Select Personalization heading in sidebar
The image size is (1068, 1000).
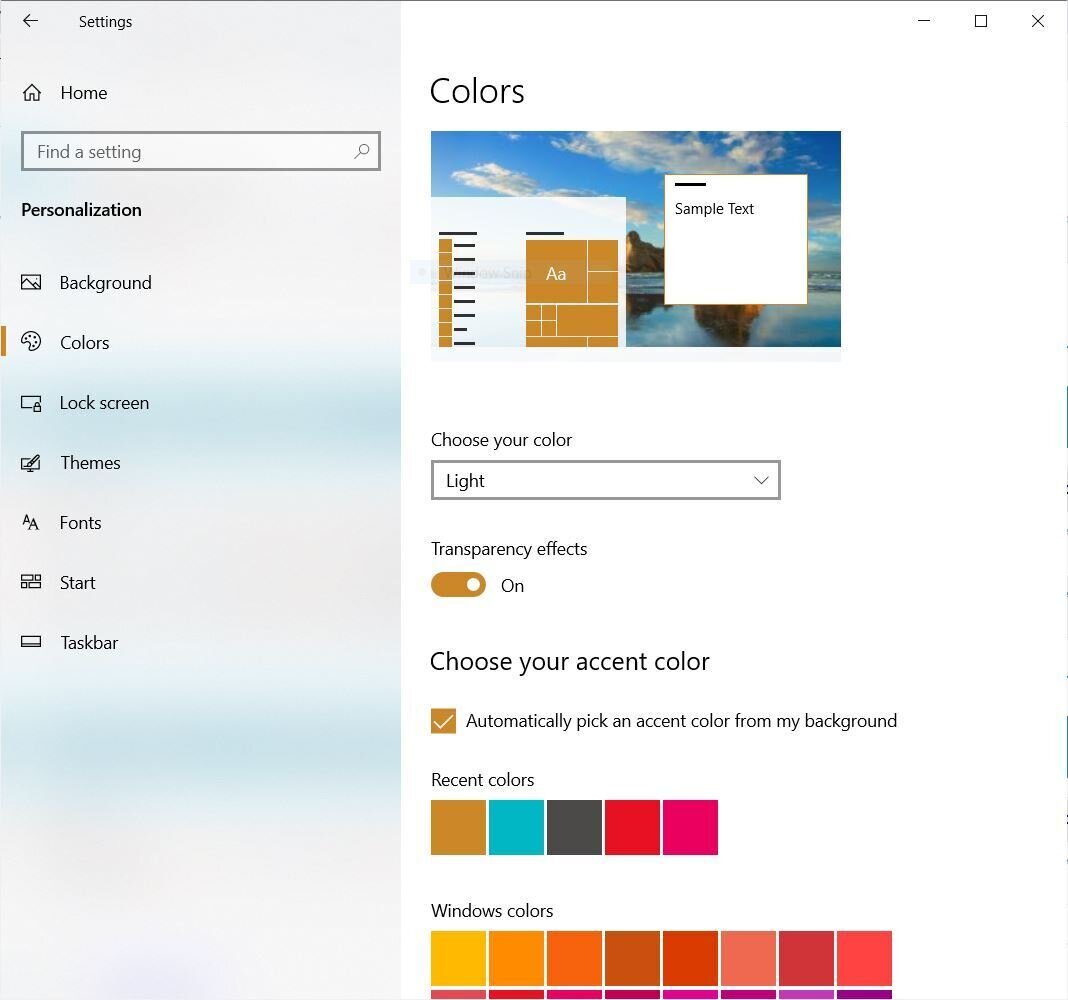(x=81, y=209)
